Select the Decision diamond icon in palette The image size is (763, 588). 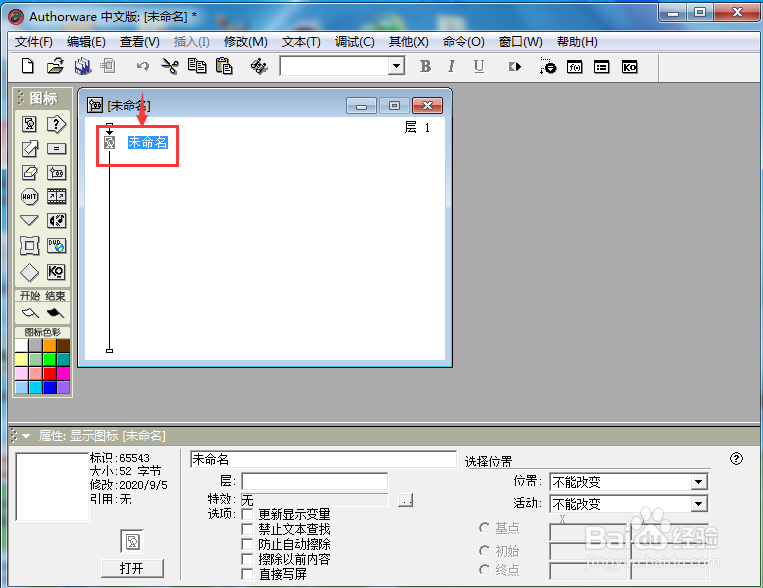pos(29,273)
